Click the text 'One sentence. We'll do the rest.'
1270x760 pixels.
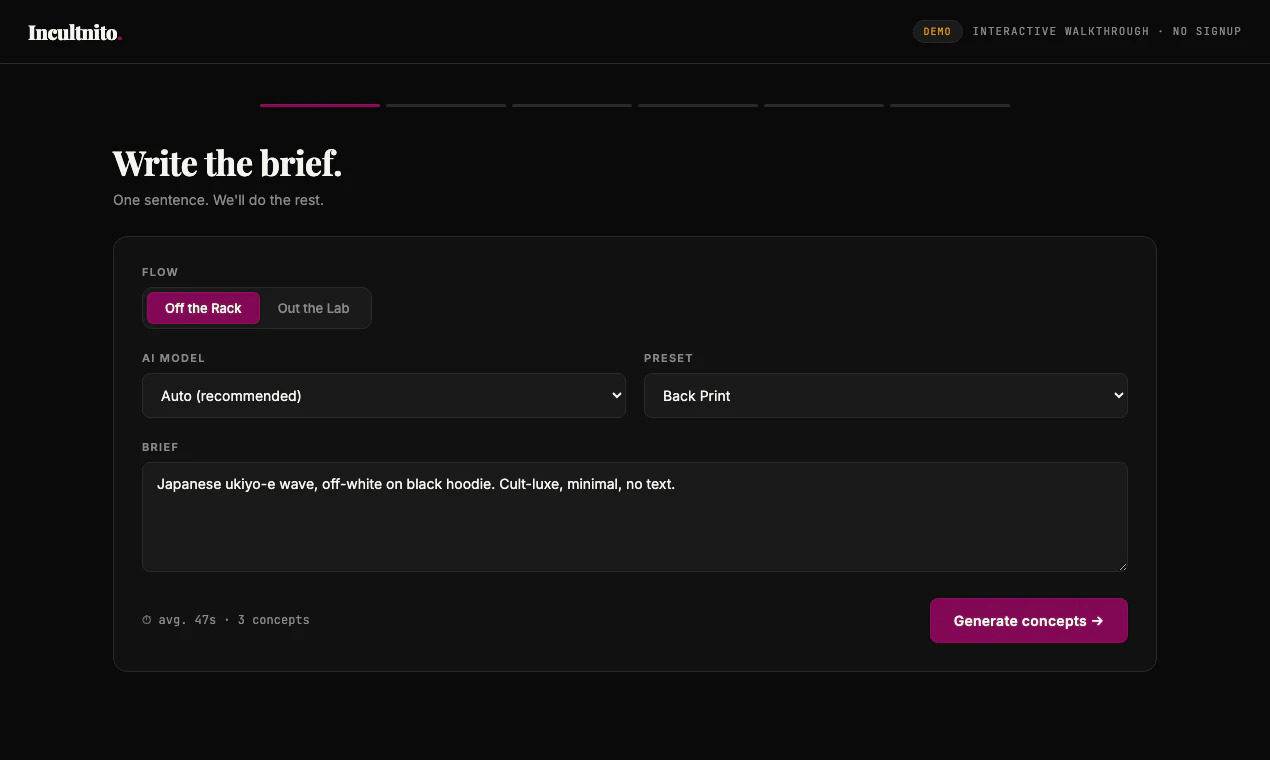(x=218, y=200)
